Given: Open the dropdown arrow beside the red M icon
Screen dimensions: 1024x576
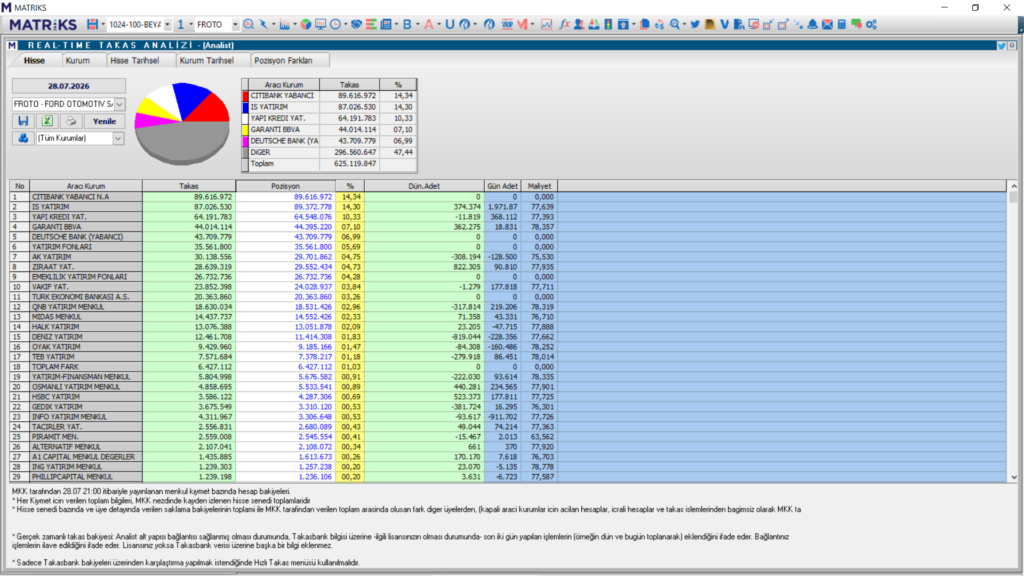Looking at the screenshot, I should point(532,24).
